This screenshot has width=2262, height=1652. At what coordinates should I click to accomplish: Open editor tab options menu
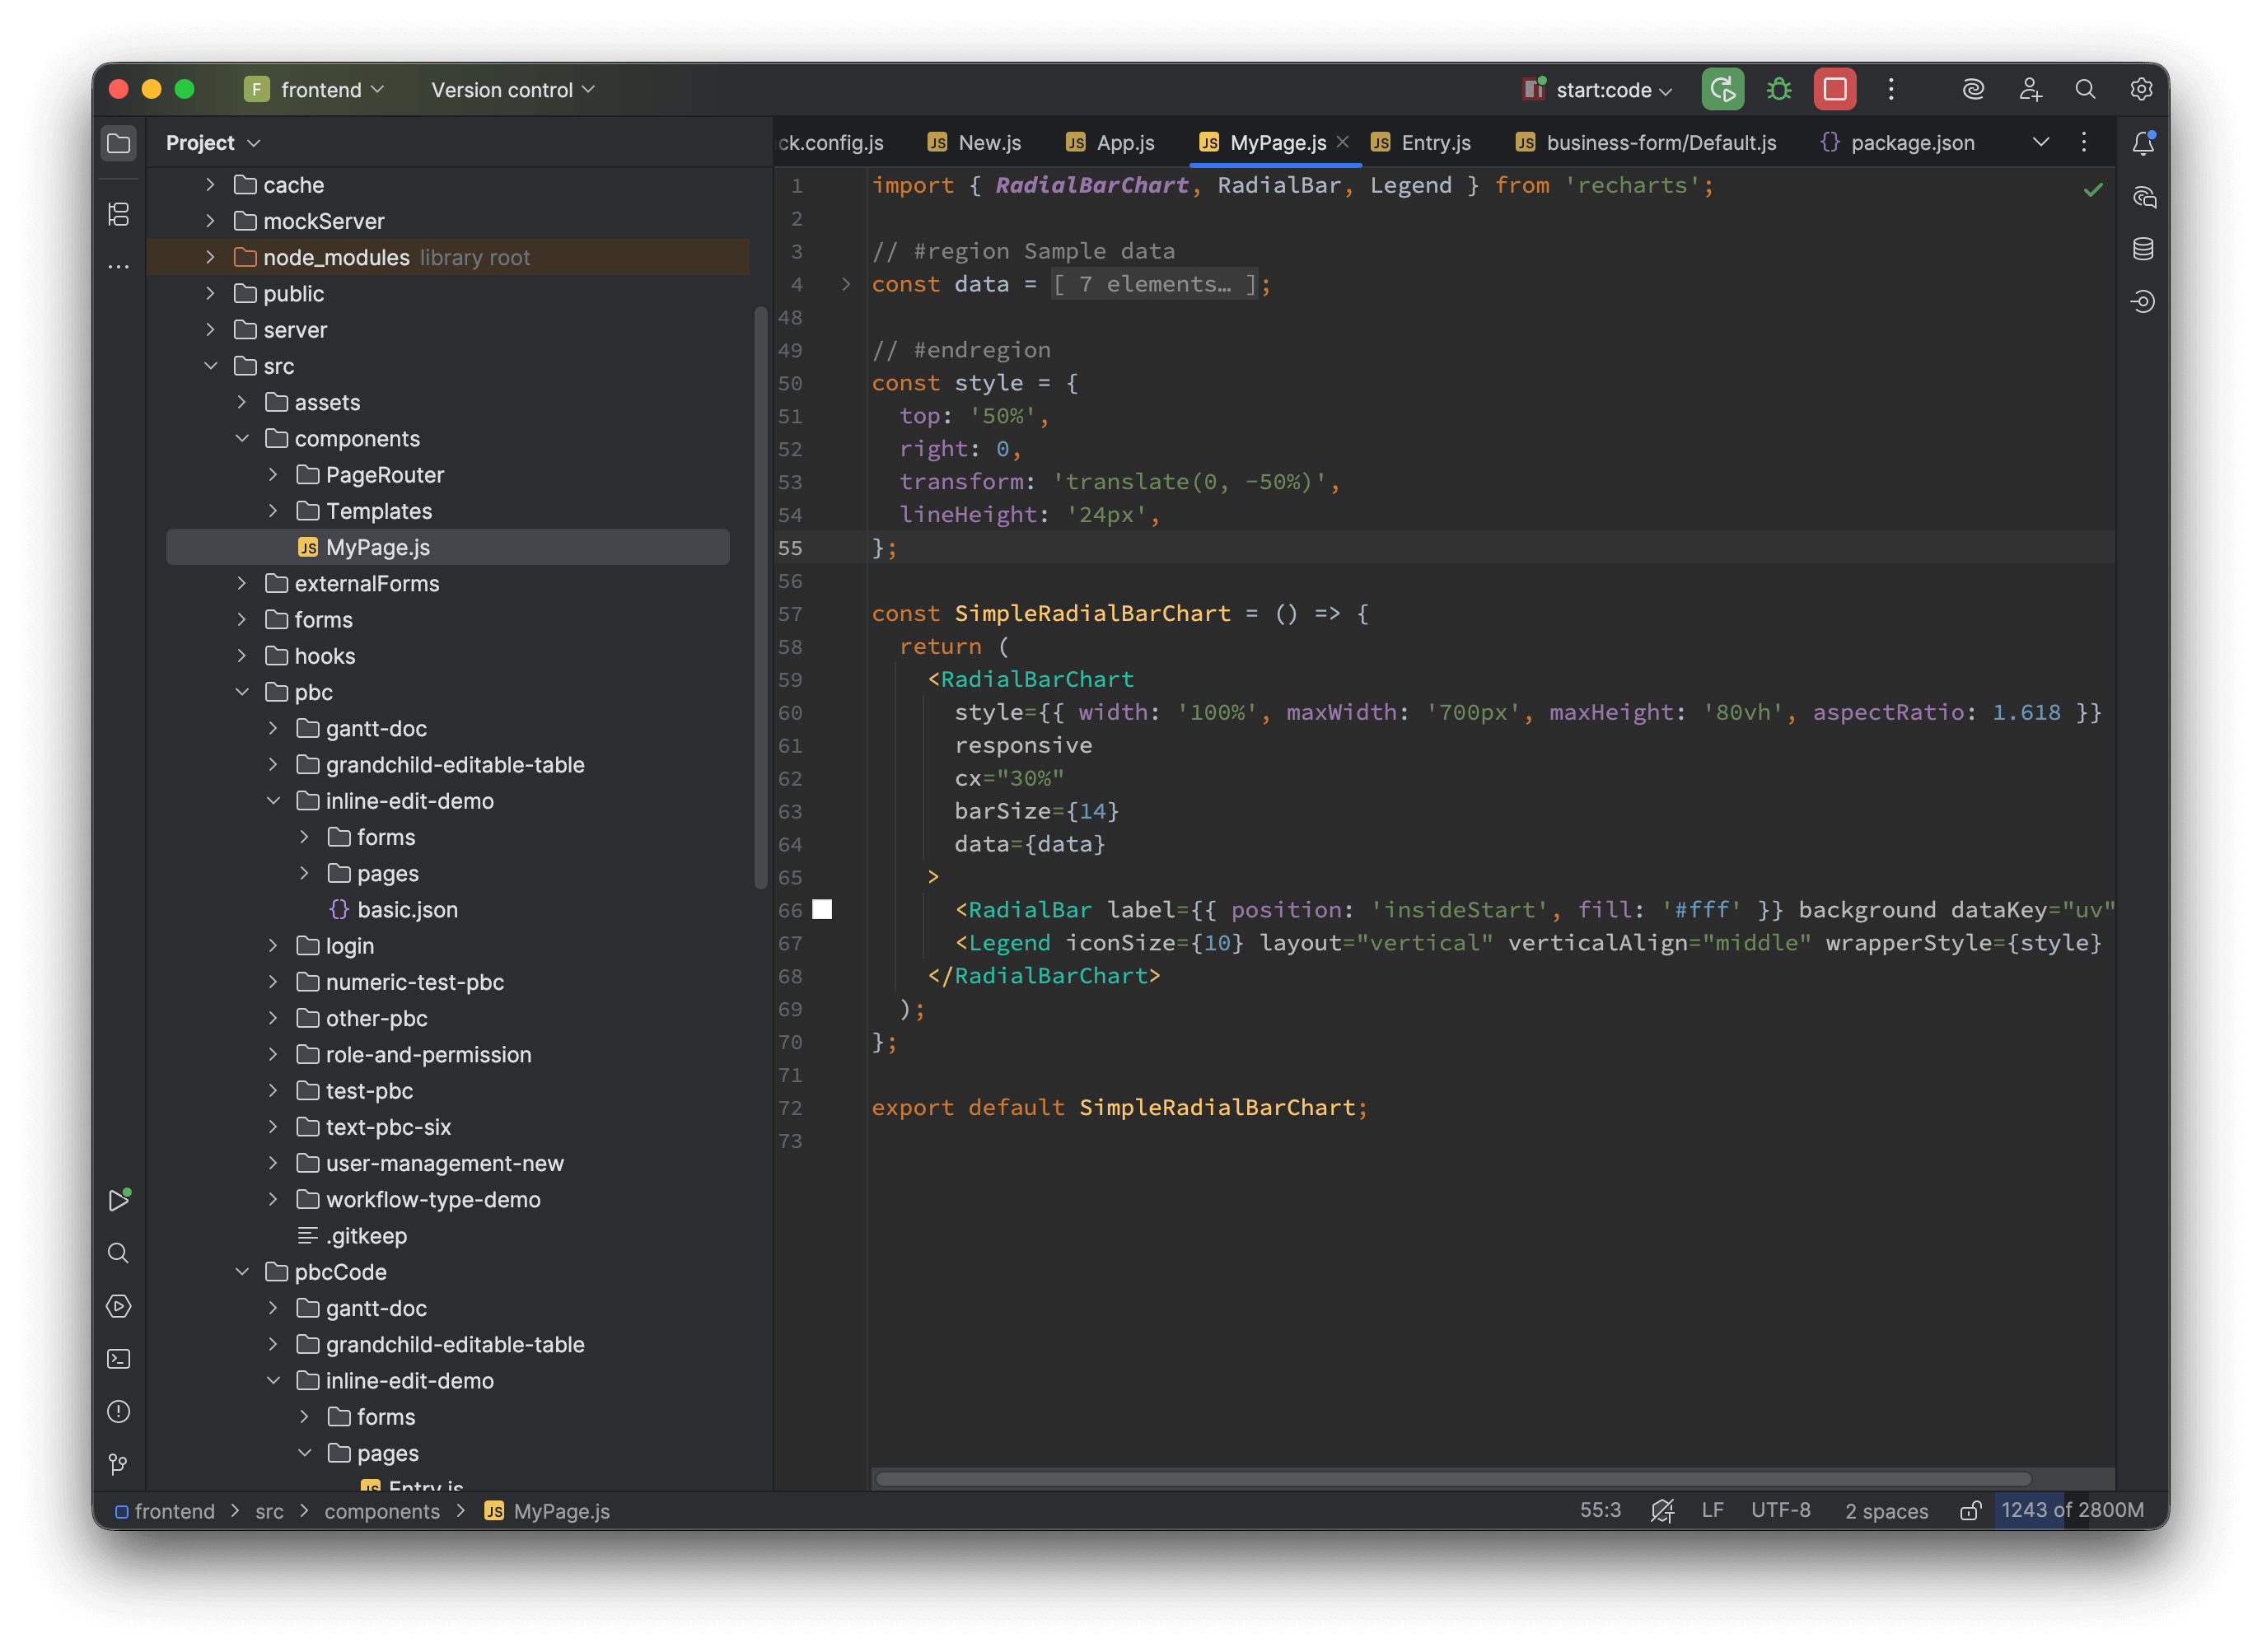coord(2084,142)
